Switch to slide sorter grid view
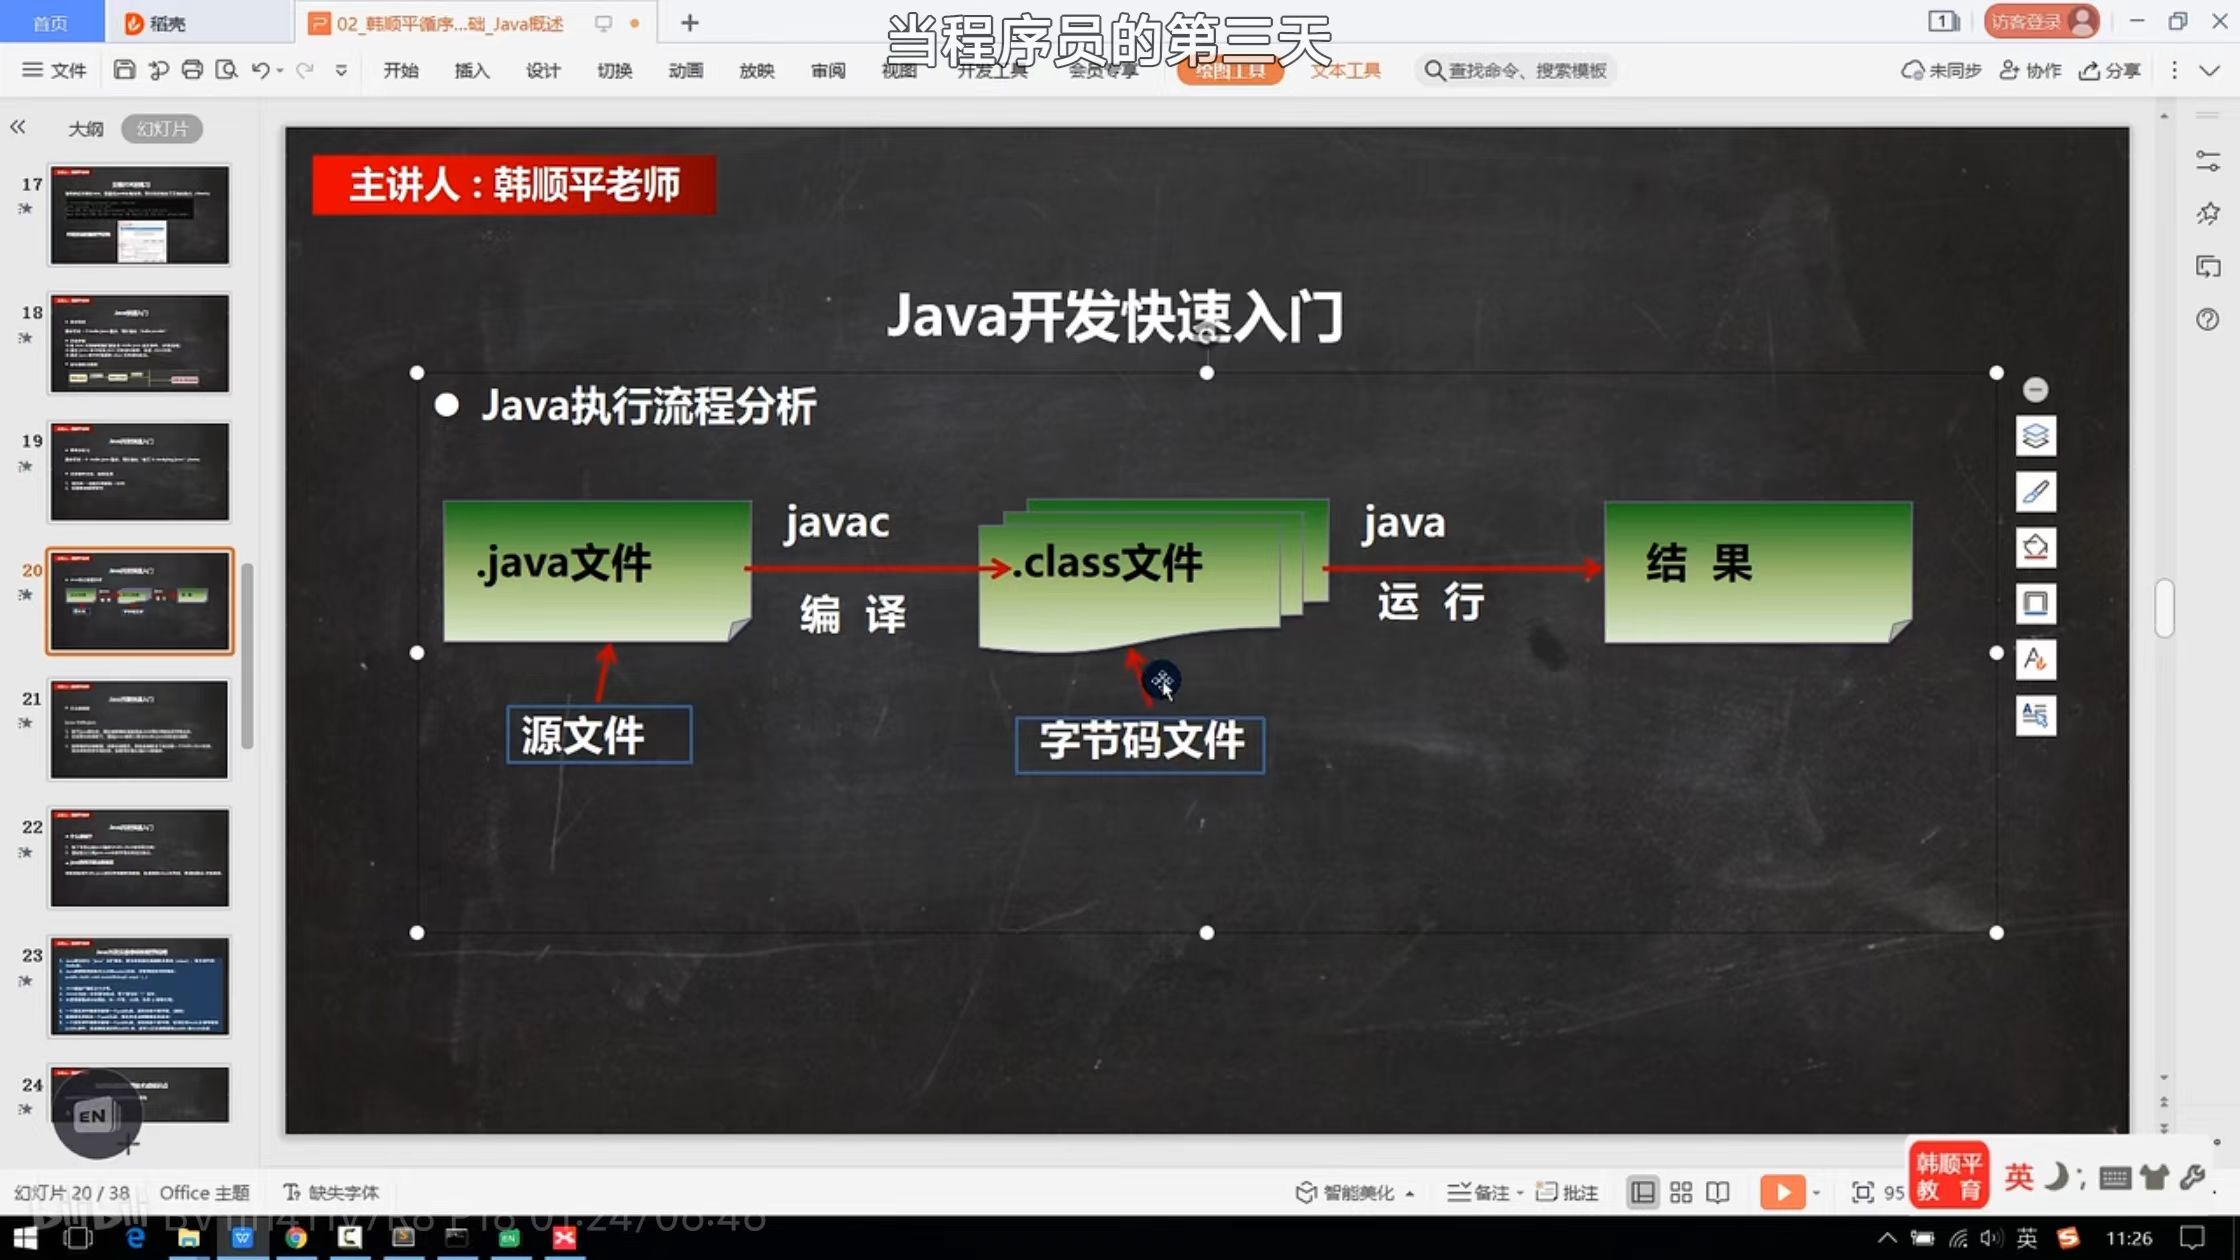 (1681, 1192)
